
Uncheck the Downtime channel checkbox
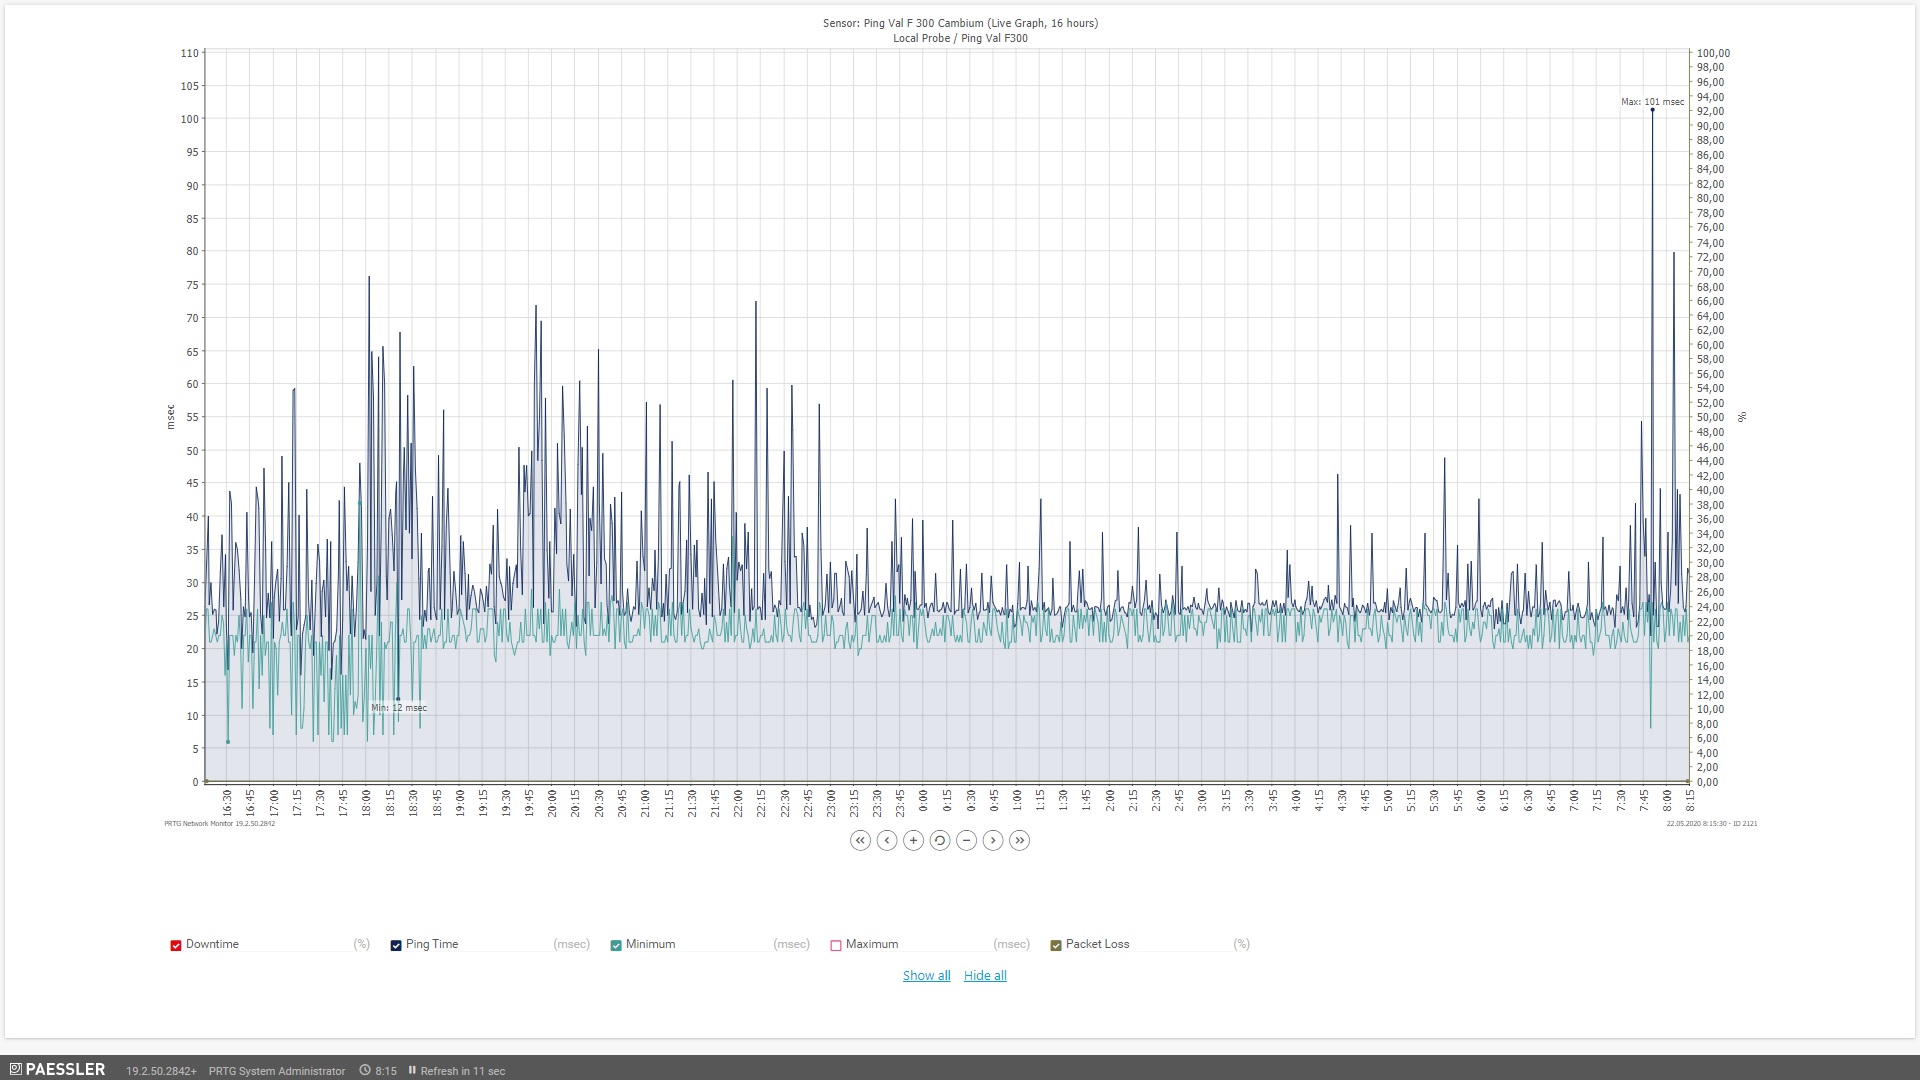point(176,945)
